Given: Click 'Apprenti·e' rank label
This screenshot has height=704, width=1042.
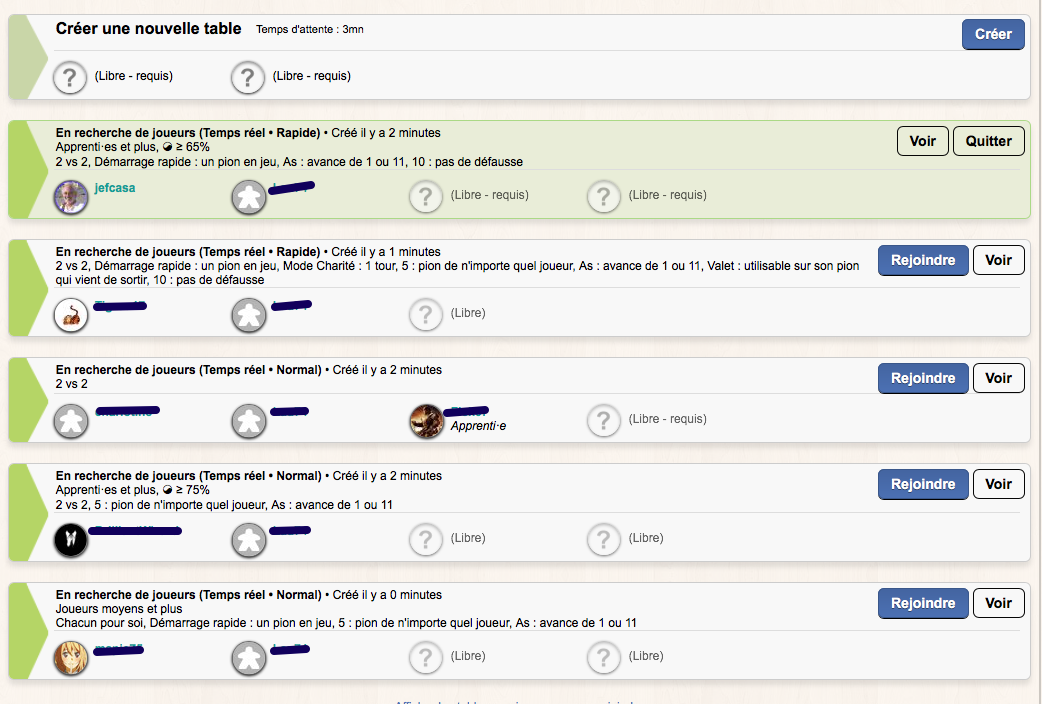Looking at the screenshot, I should pyautogui.click(x=478, y=426).
